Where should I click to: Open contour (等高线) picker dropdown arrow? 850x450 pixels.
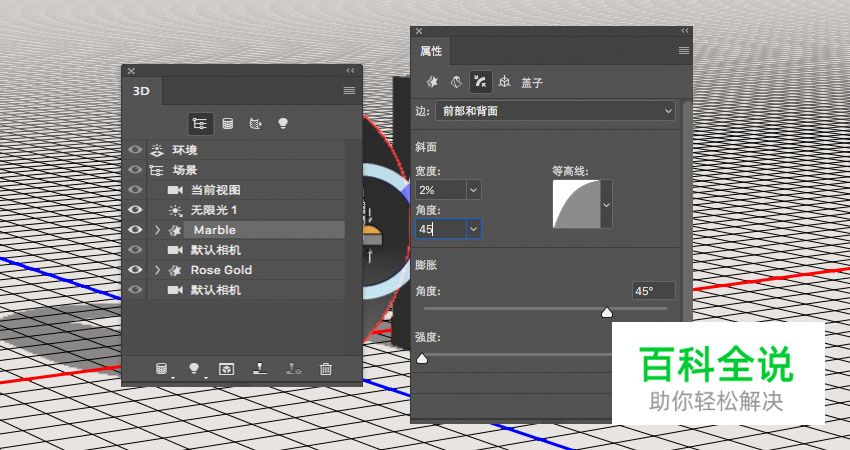pos(607,204)
